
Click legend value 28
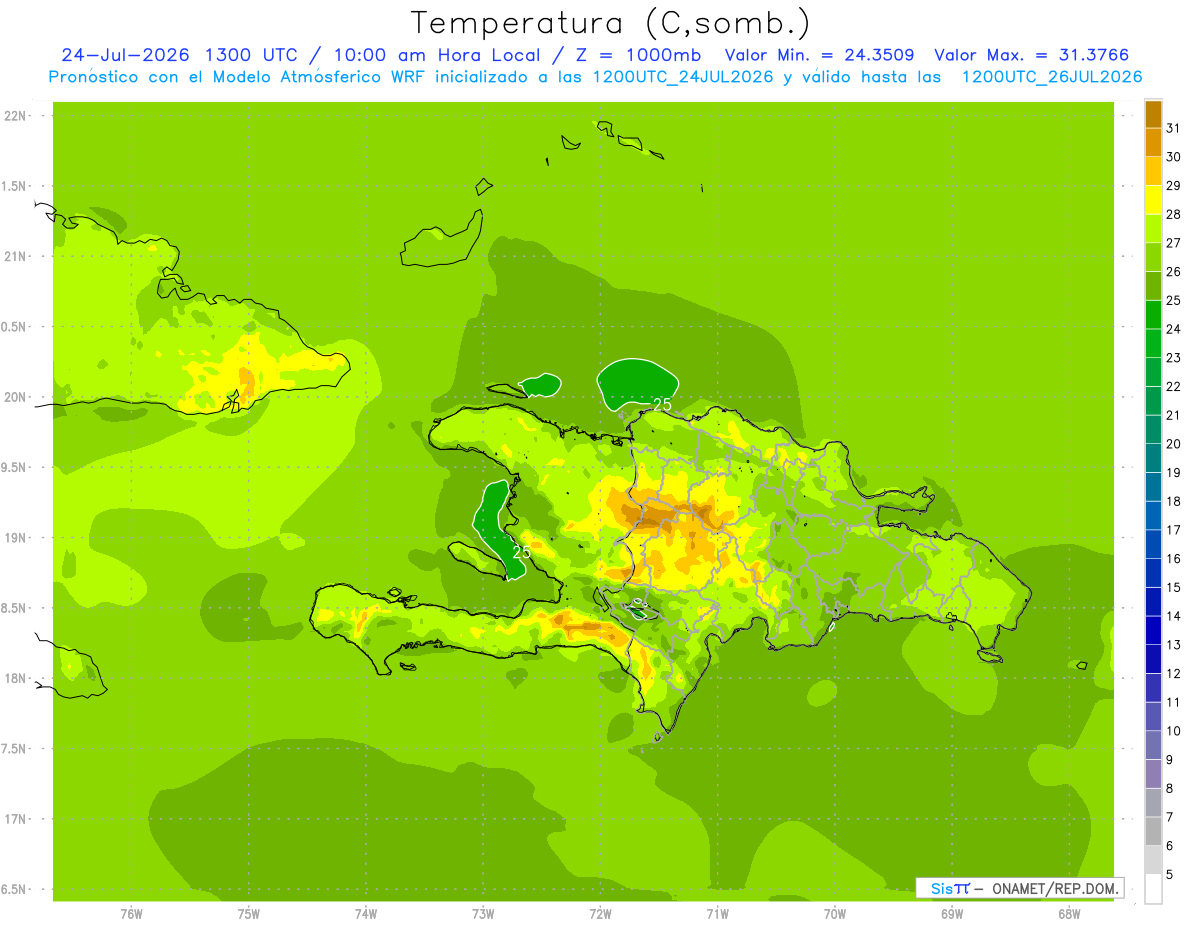[1174, 214]
